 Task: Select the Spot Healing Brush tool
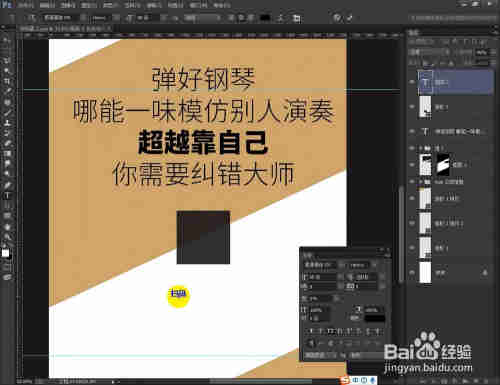click(7, 102)
